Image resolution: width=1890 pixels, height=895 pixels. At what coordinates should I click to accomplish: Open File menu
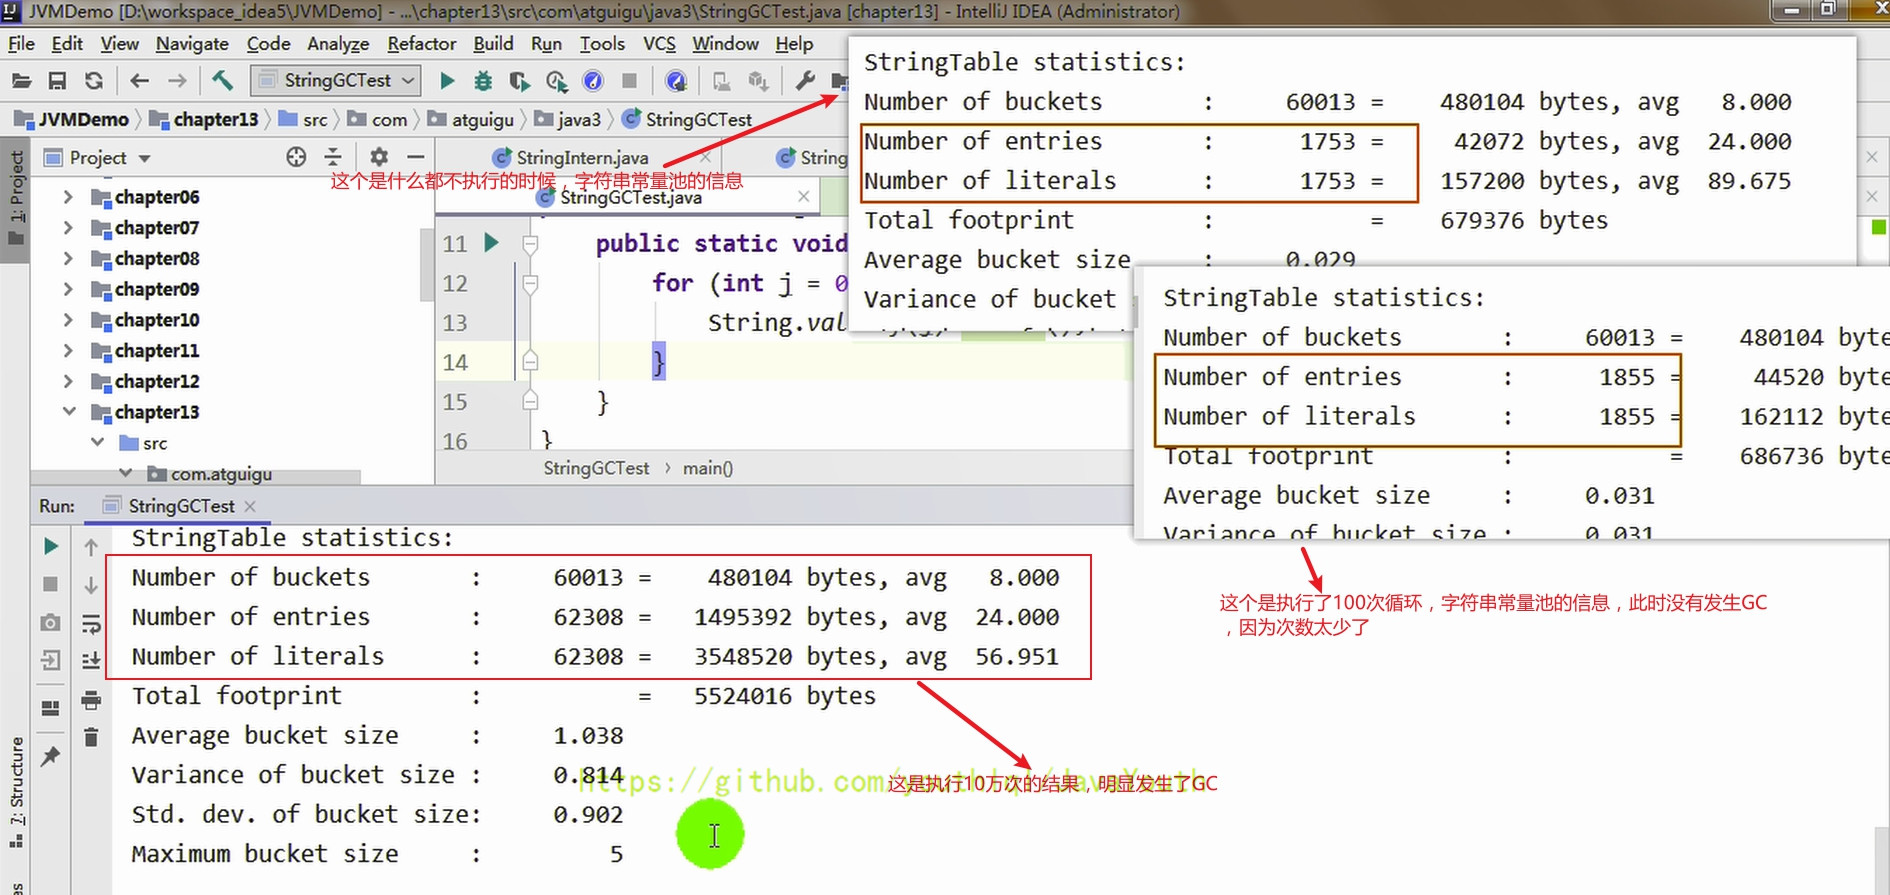(x=21, y=44)
